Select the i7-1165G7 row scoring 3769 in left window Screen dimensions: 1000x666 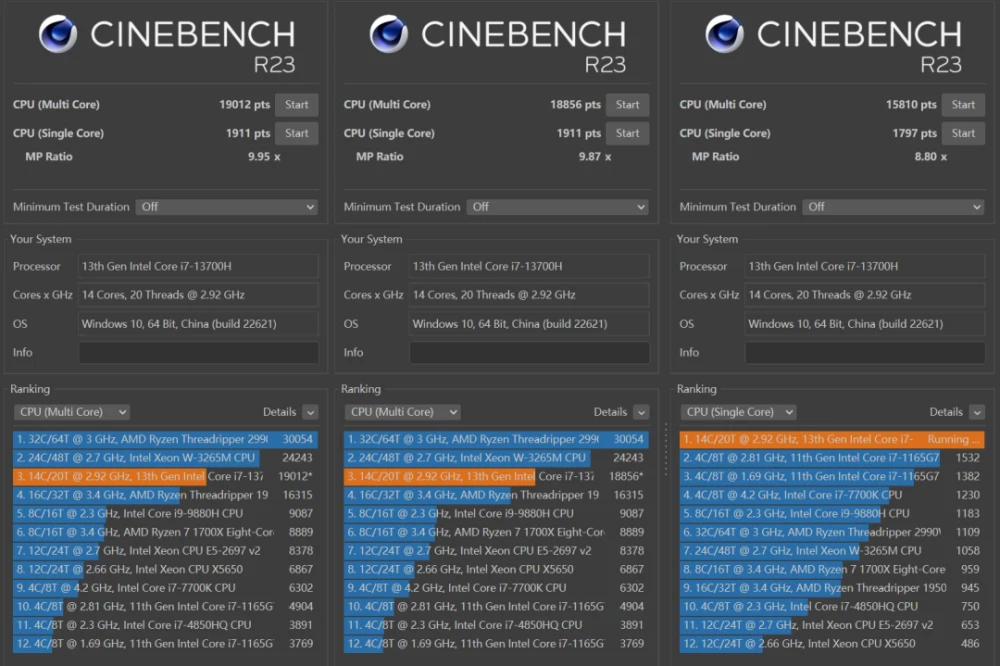point(165,644)
